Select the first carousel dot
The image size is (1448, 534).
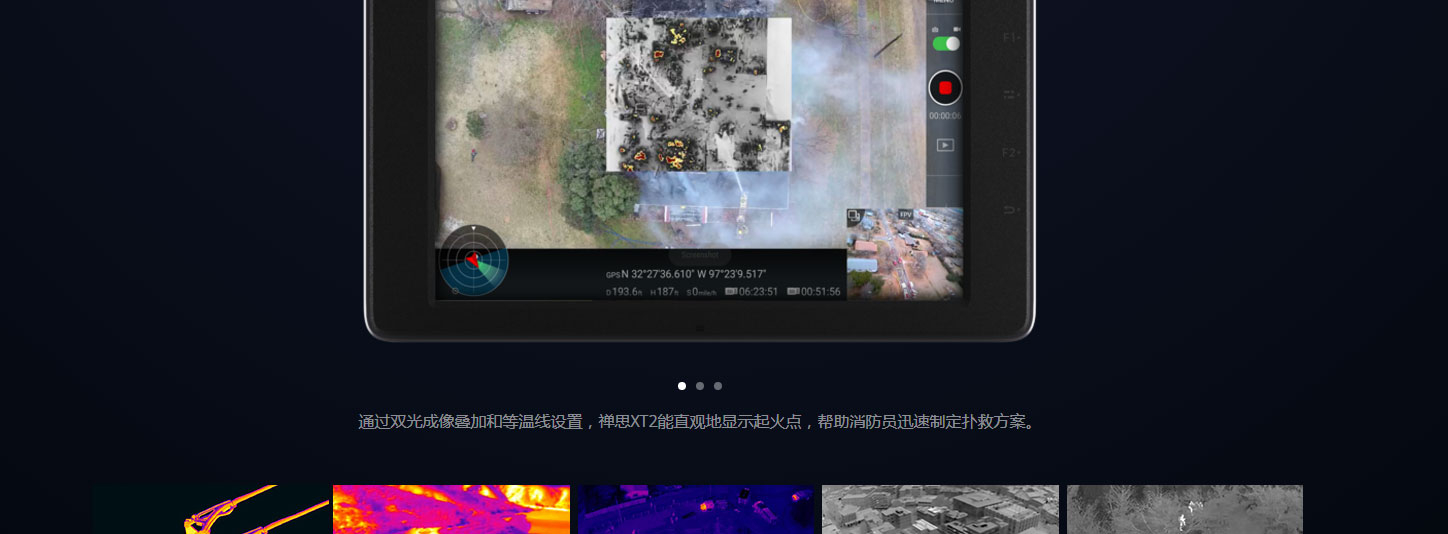(682, 386)
